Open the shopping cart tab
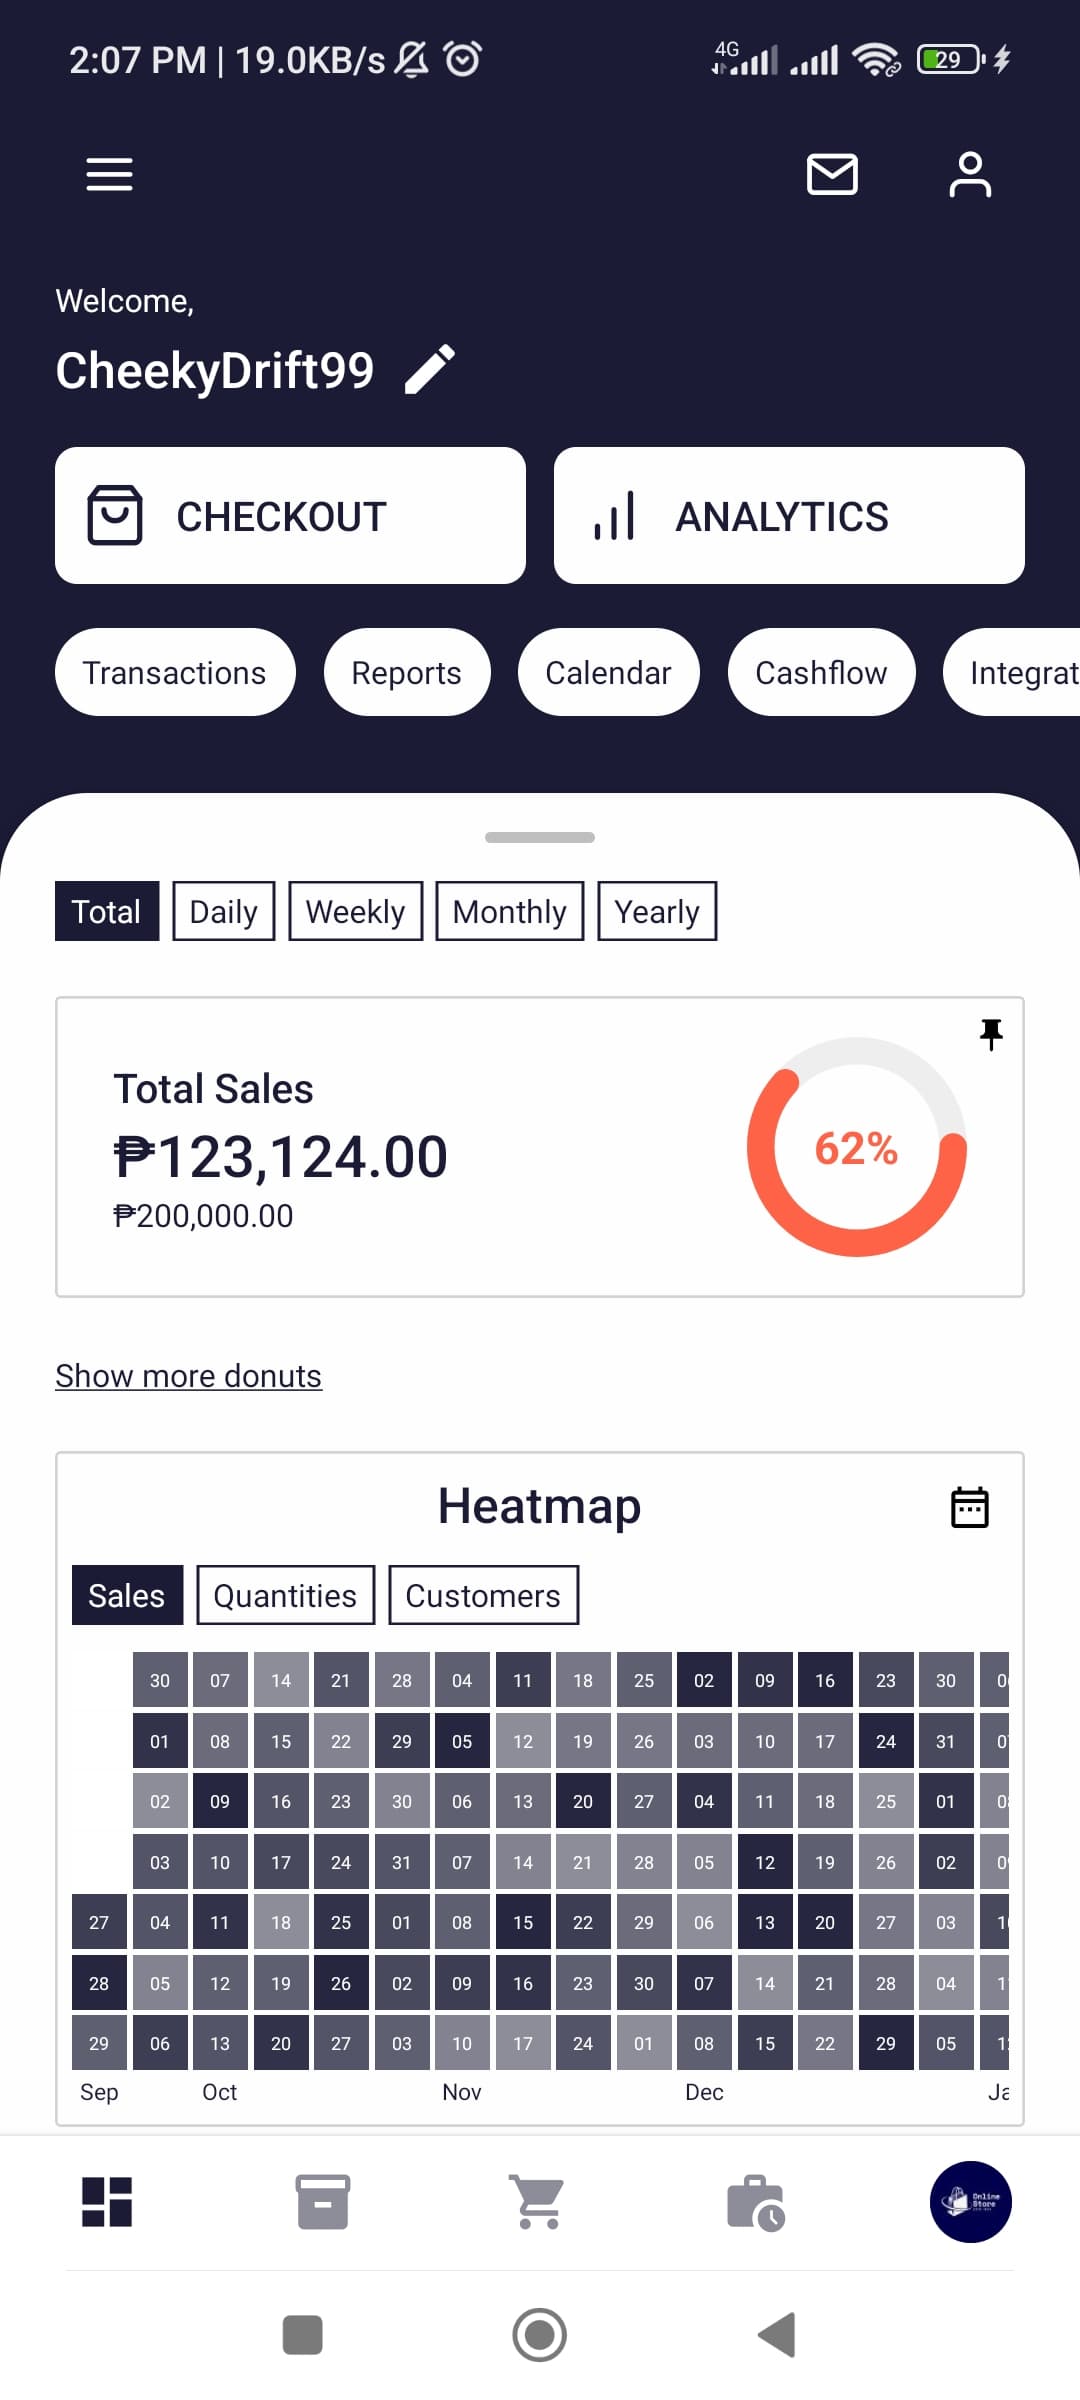The height and width of the screenshot is (2400, 1080). tap(539, 2202)
